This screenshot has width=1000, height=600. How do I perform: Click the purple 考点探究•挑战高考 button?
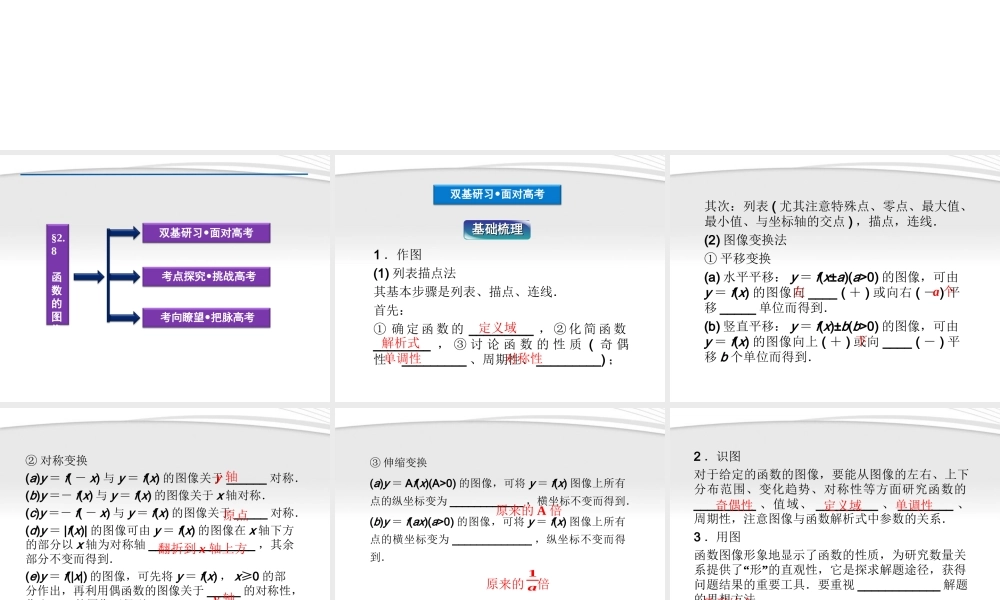click(206, 277)
